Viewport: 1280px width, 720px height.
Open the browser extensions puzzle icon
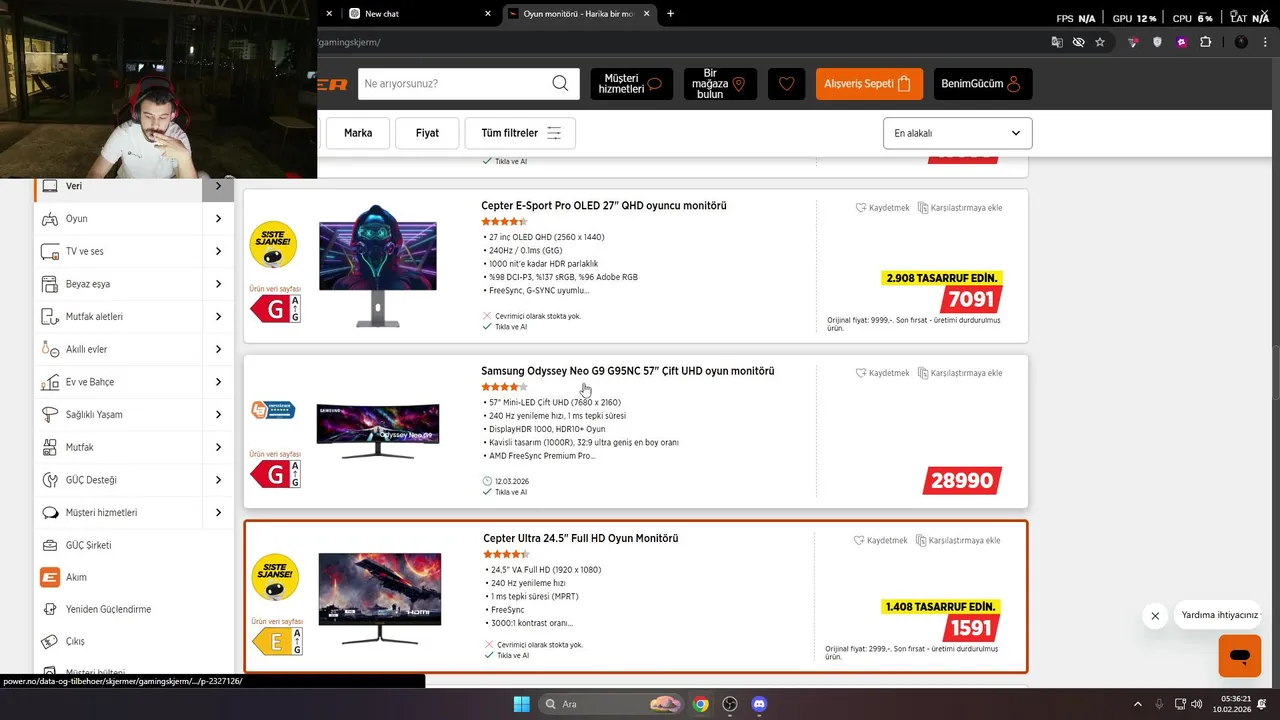pos(1205,42)
